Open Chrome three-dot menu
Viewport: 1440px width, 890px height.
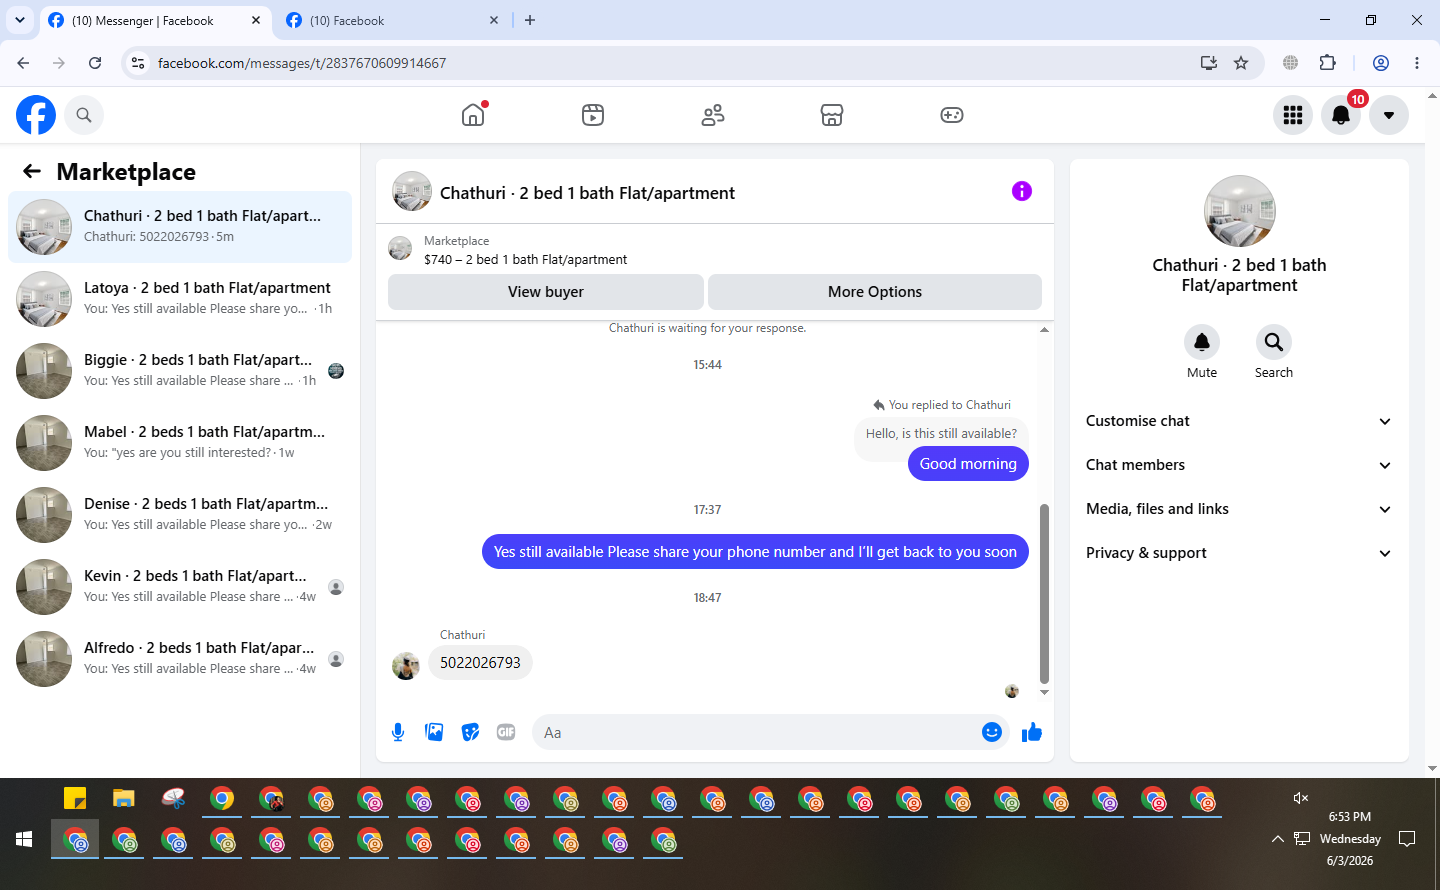[1417, 63]
